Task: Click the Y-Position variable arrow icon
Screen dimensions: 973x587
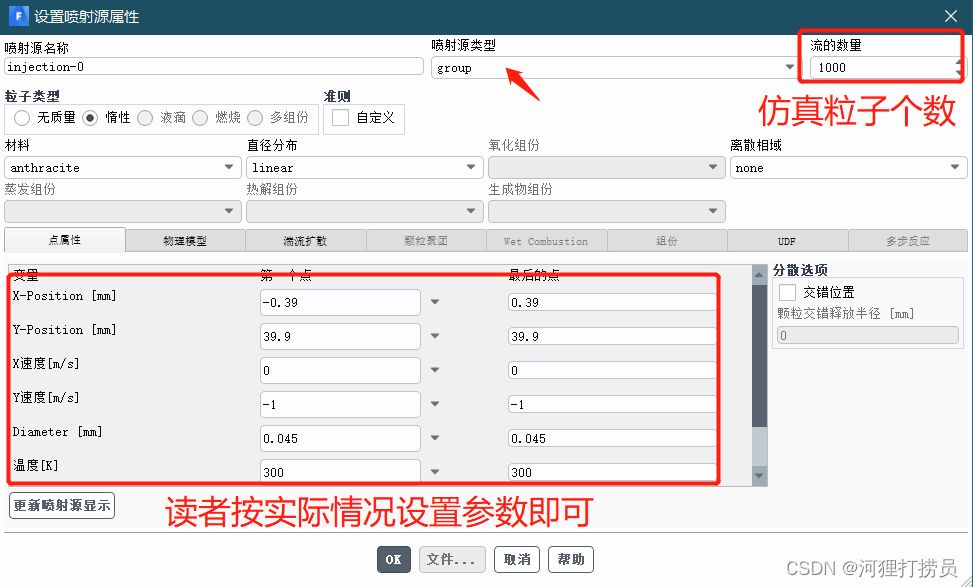Action: [435, 336]
